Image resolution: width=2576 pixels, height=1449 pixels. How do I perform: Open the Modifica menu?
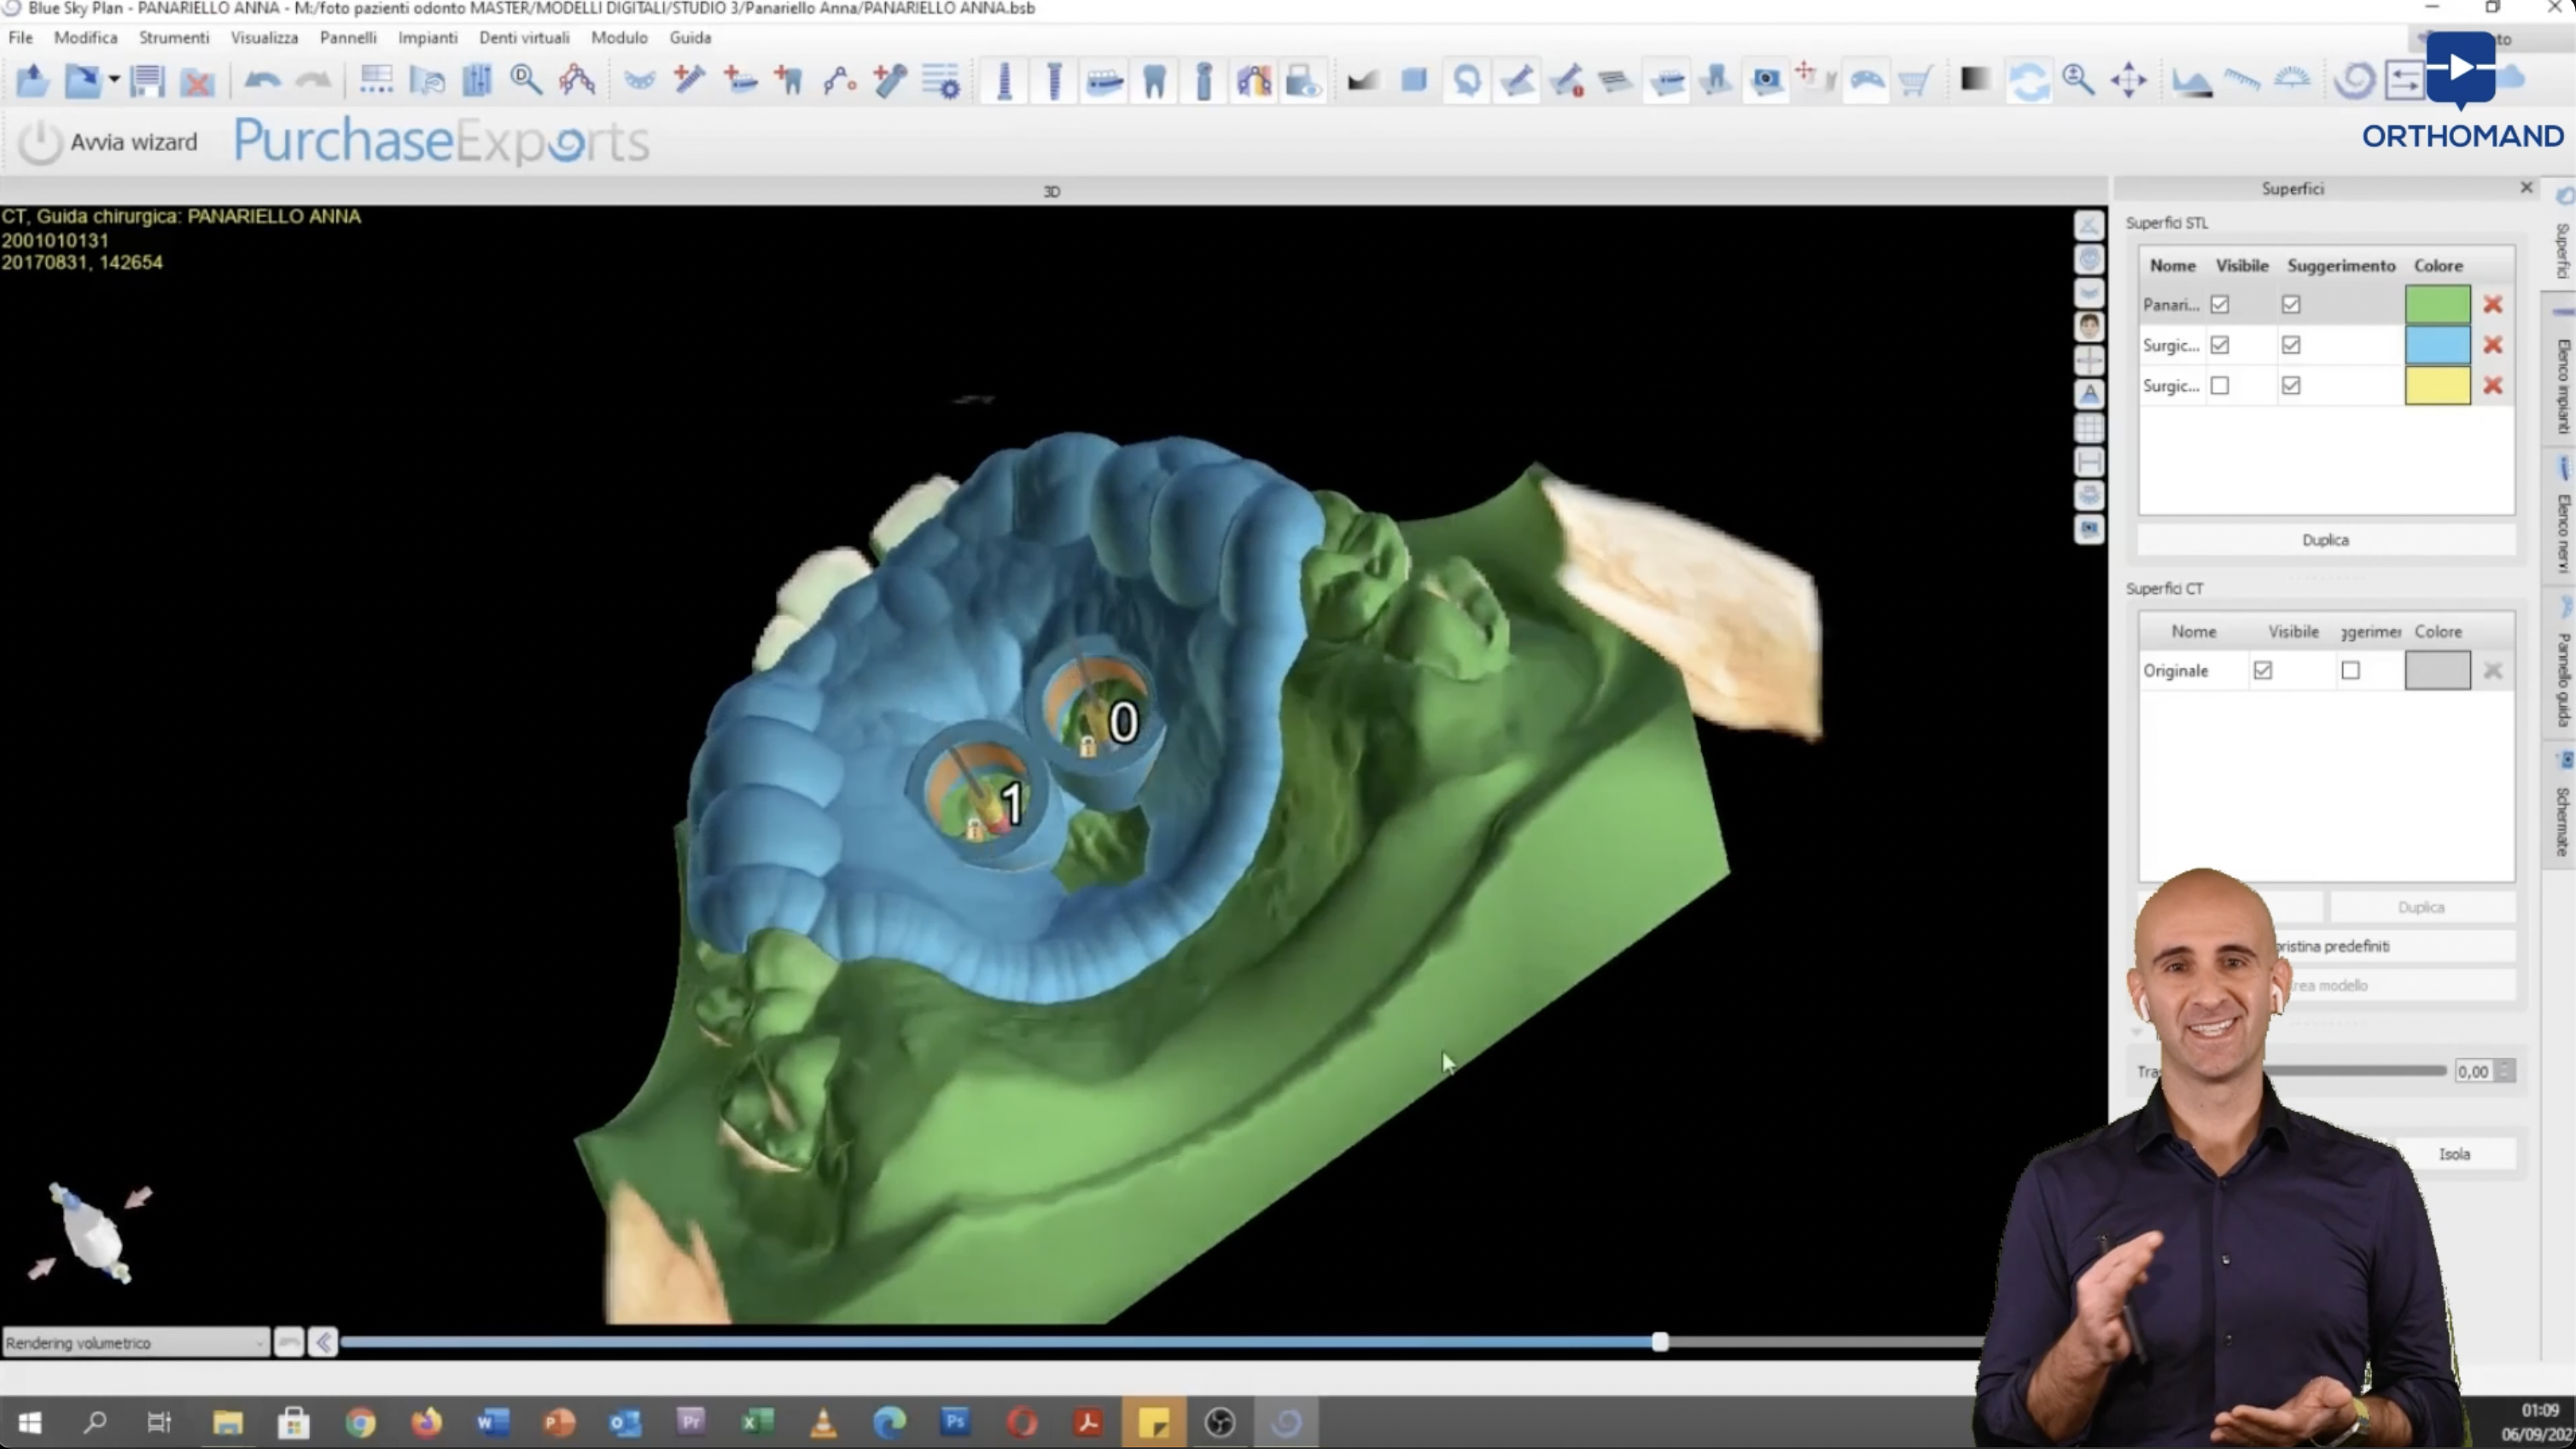pyautogui.click(x=85, y=37)
